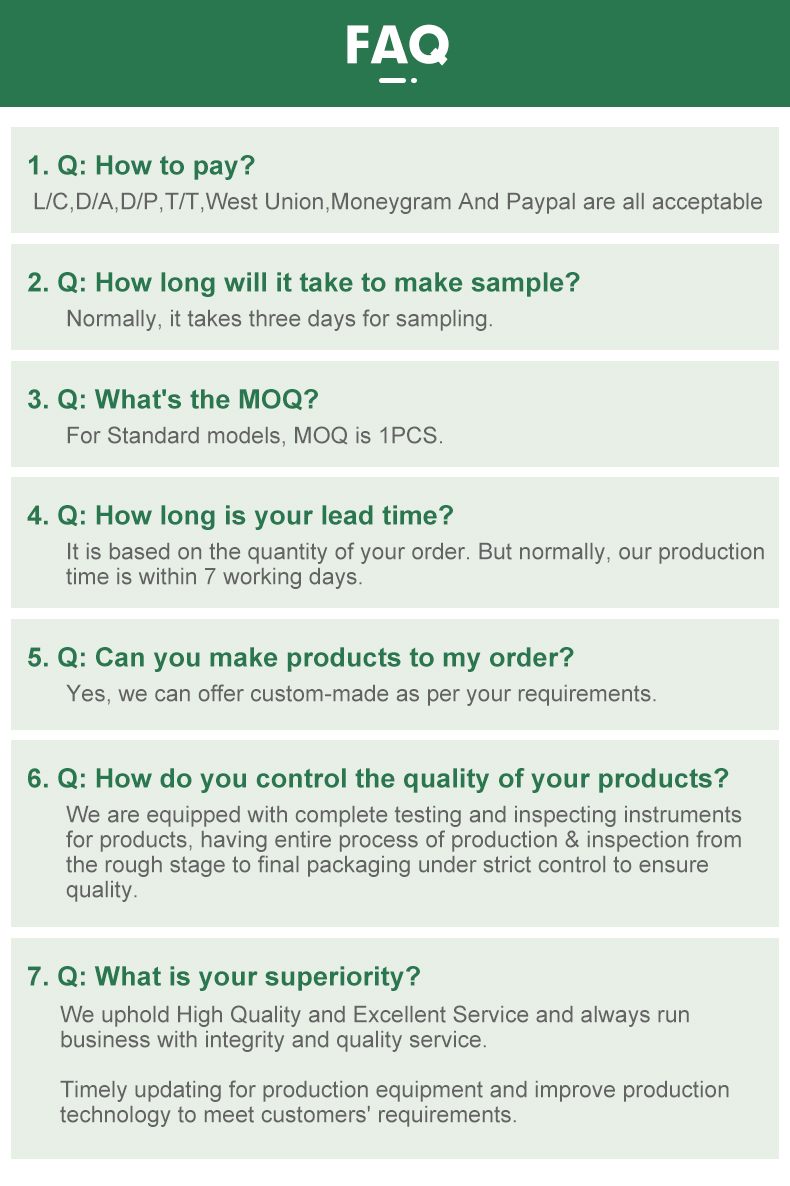This screenshot has height=1186, width=790.
Task: Select question 5 about custom products
Action: tap(300, 657)
